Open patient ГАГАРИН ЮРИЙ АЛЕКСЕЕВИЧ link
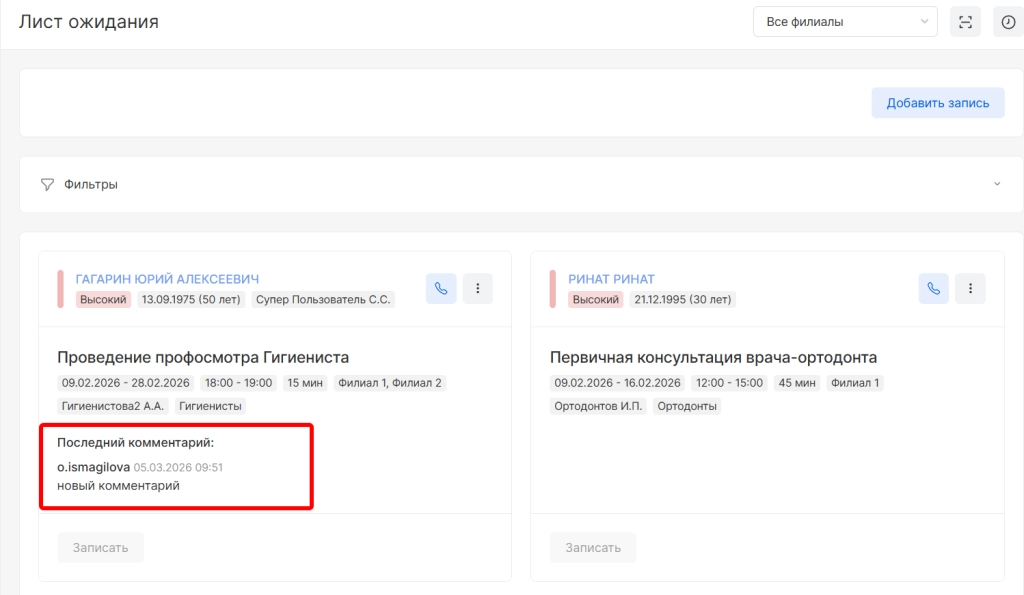This screenshot has width=1024, height=595. (167, 279)
